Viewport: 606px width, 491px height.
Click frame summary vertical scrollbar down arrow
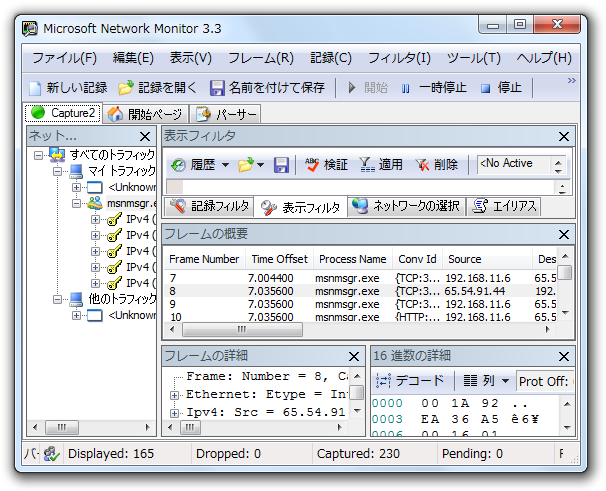[565, 312]
